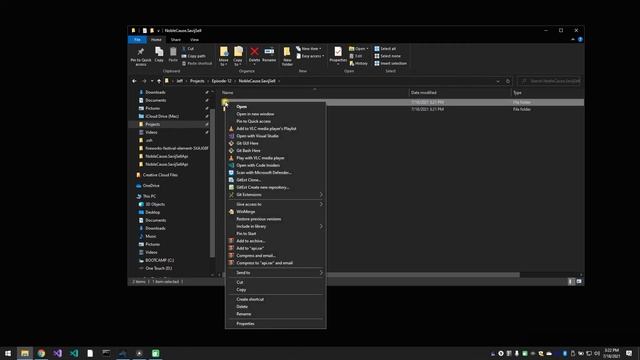This screenshot has height=360, width=640.
Task: Switch to the View ribbon tab
Action: point(194,40)
